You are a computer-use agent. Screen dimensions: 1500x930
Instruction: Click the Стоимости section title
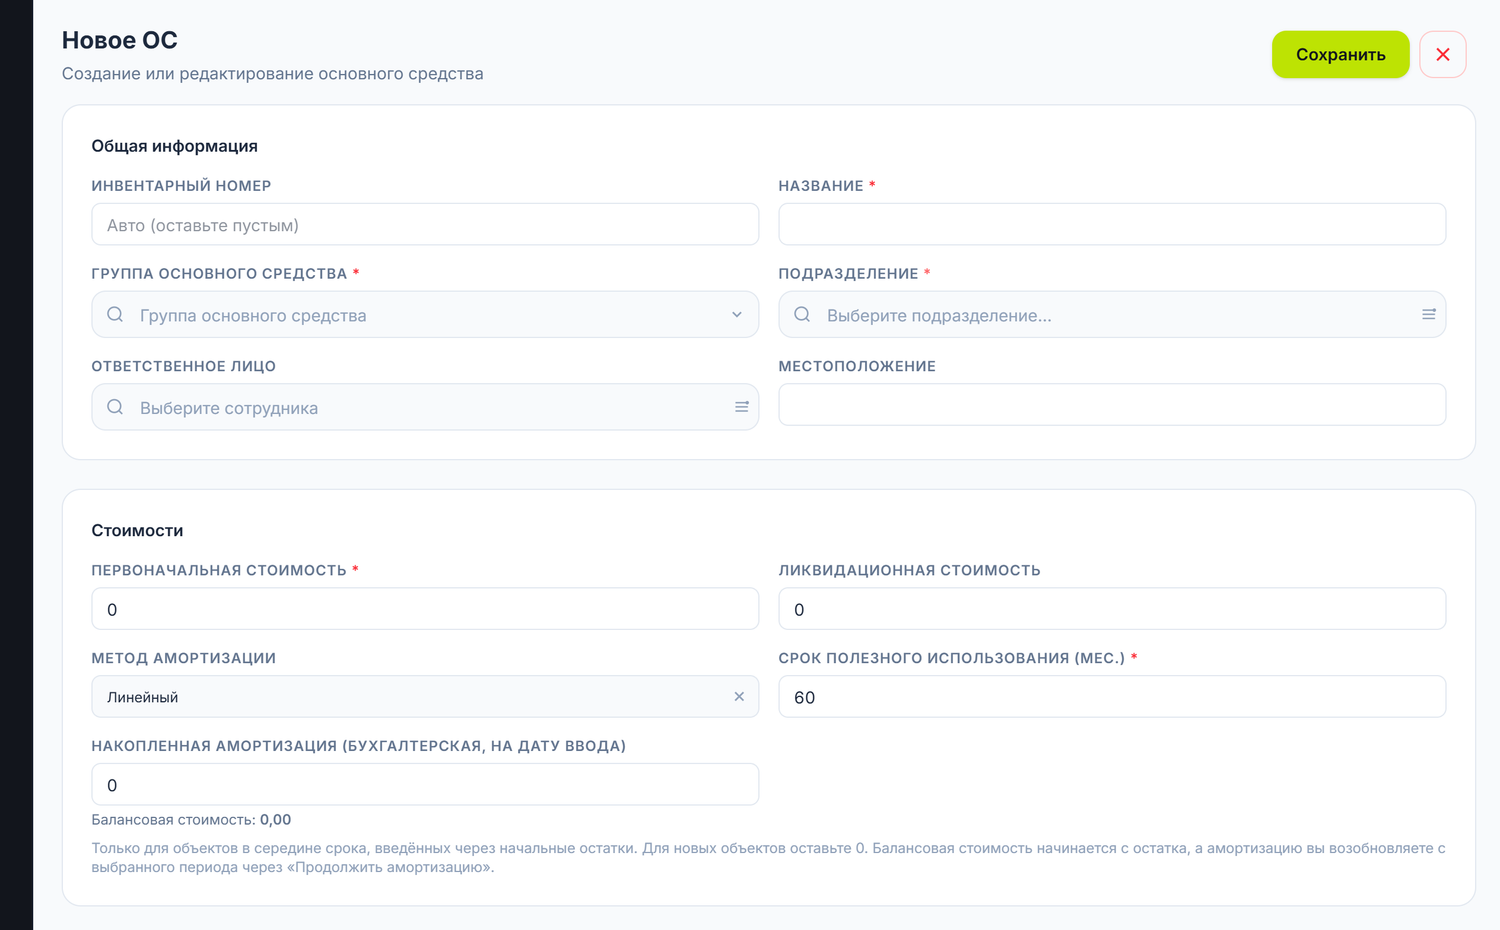137,530
